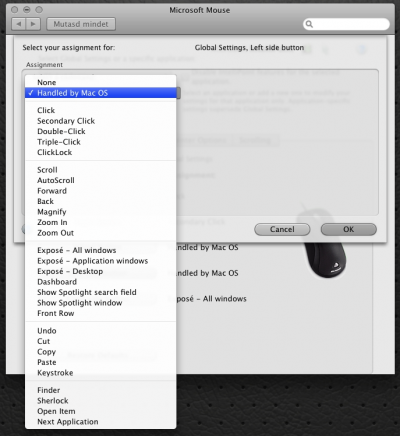Choose Open Item entry
Screen dimensions: 400x436
click(100, 411)
